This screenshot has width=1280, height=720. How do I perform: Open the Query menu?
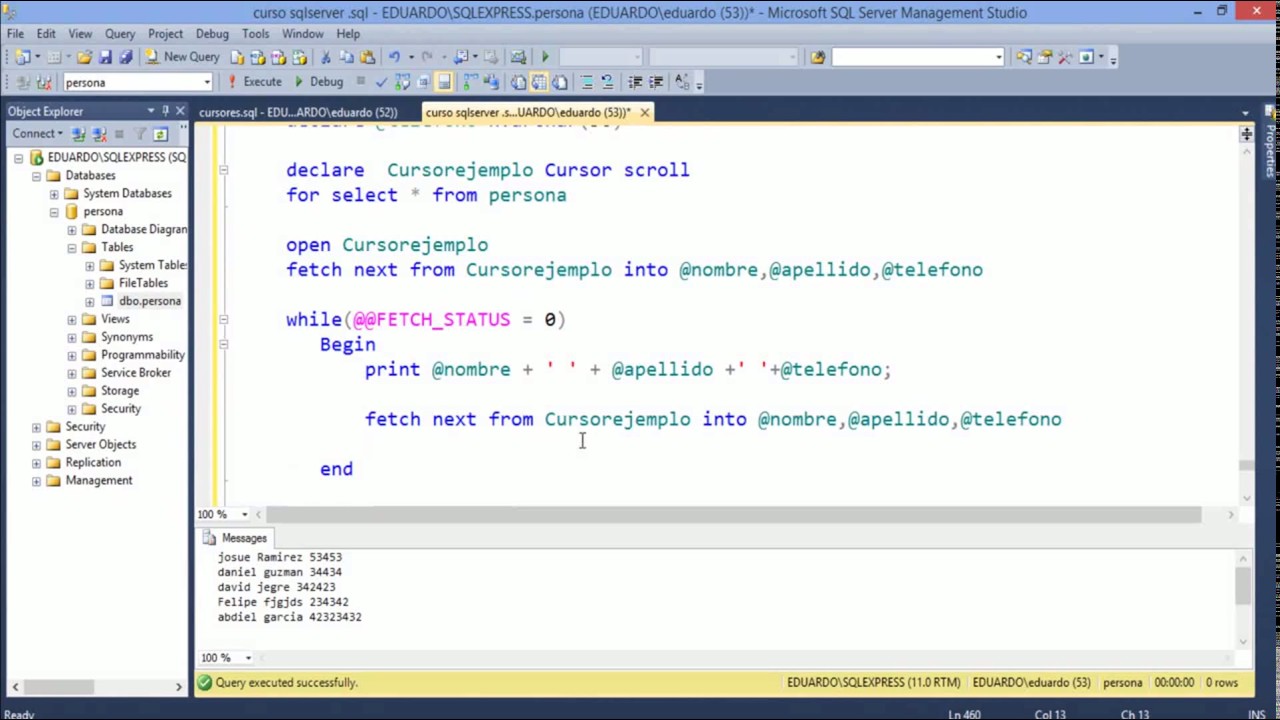pyautogui.click(x=120, y=34)
